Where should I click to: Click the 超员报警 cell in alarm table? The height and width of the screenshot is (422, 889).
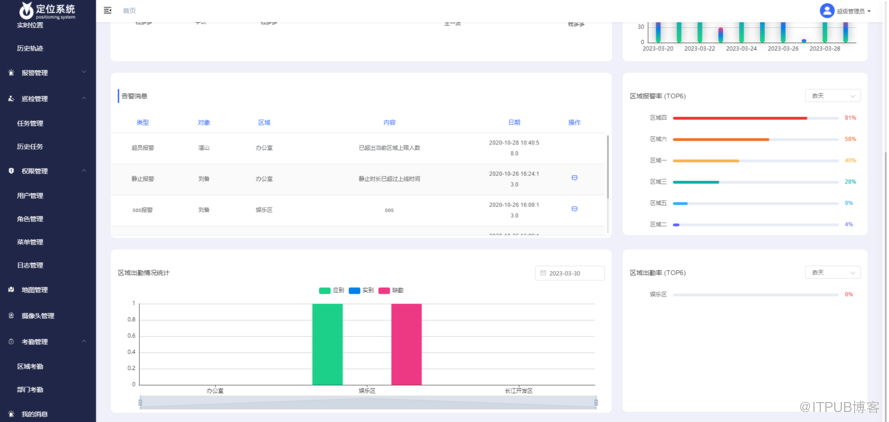pos(142,148)
